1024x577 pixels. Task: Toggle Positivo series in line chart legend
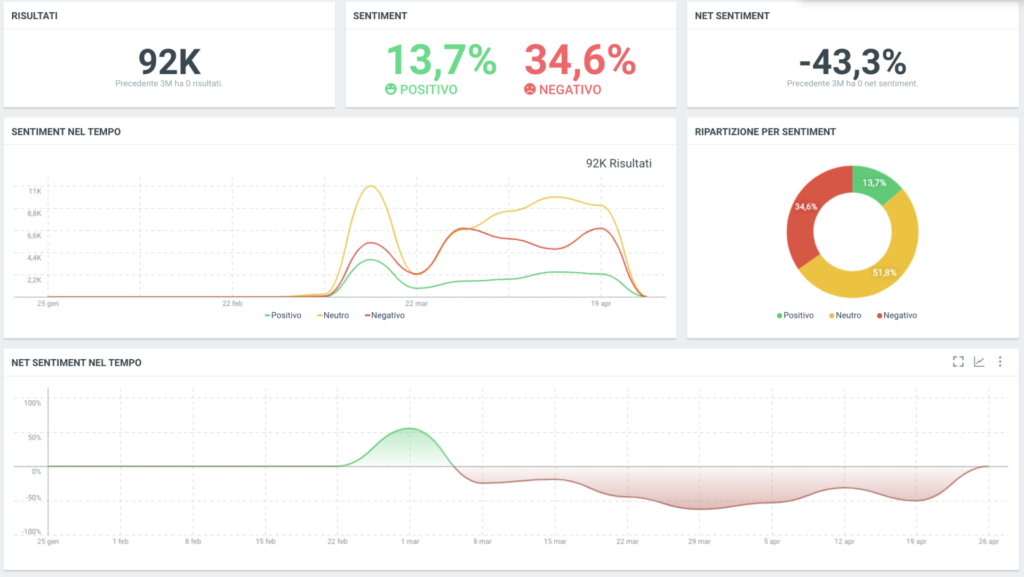283,315
